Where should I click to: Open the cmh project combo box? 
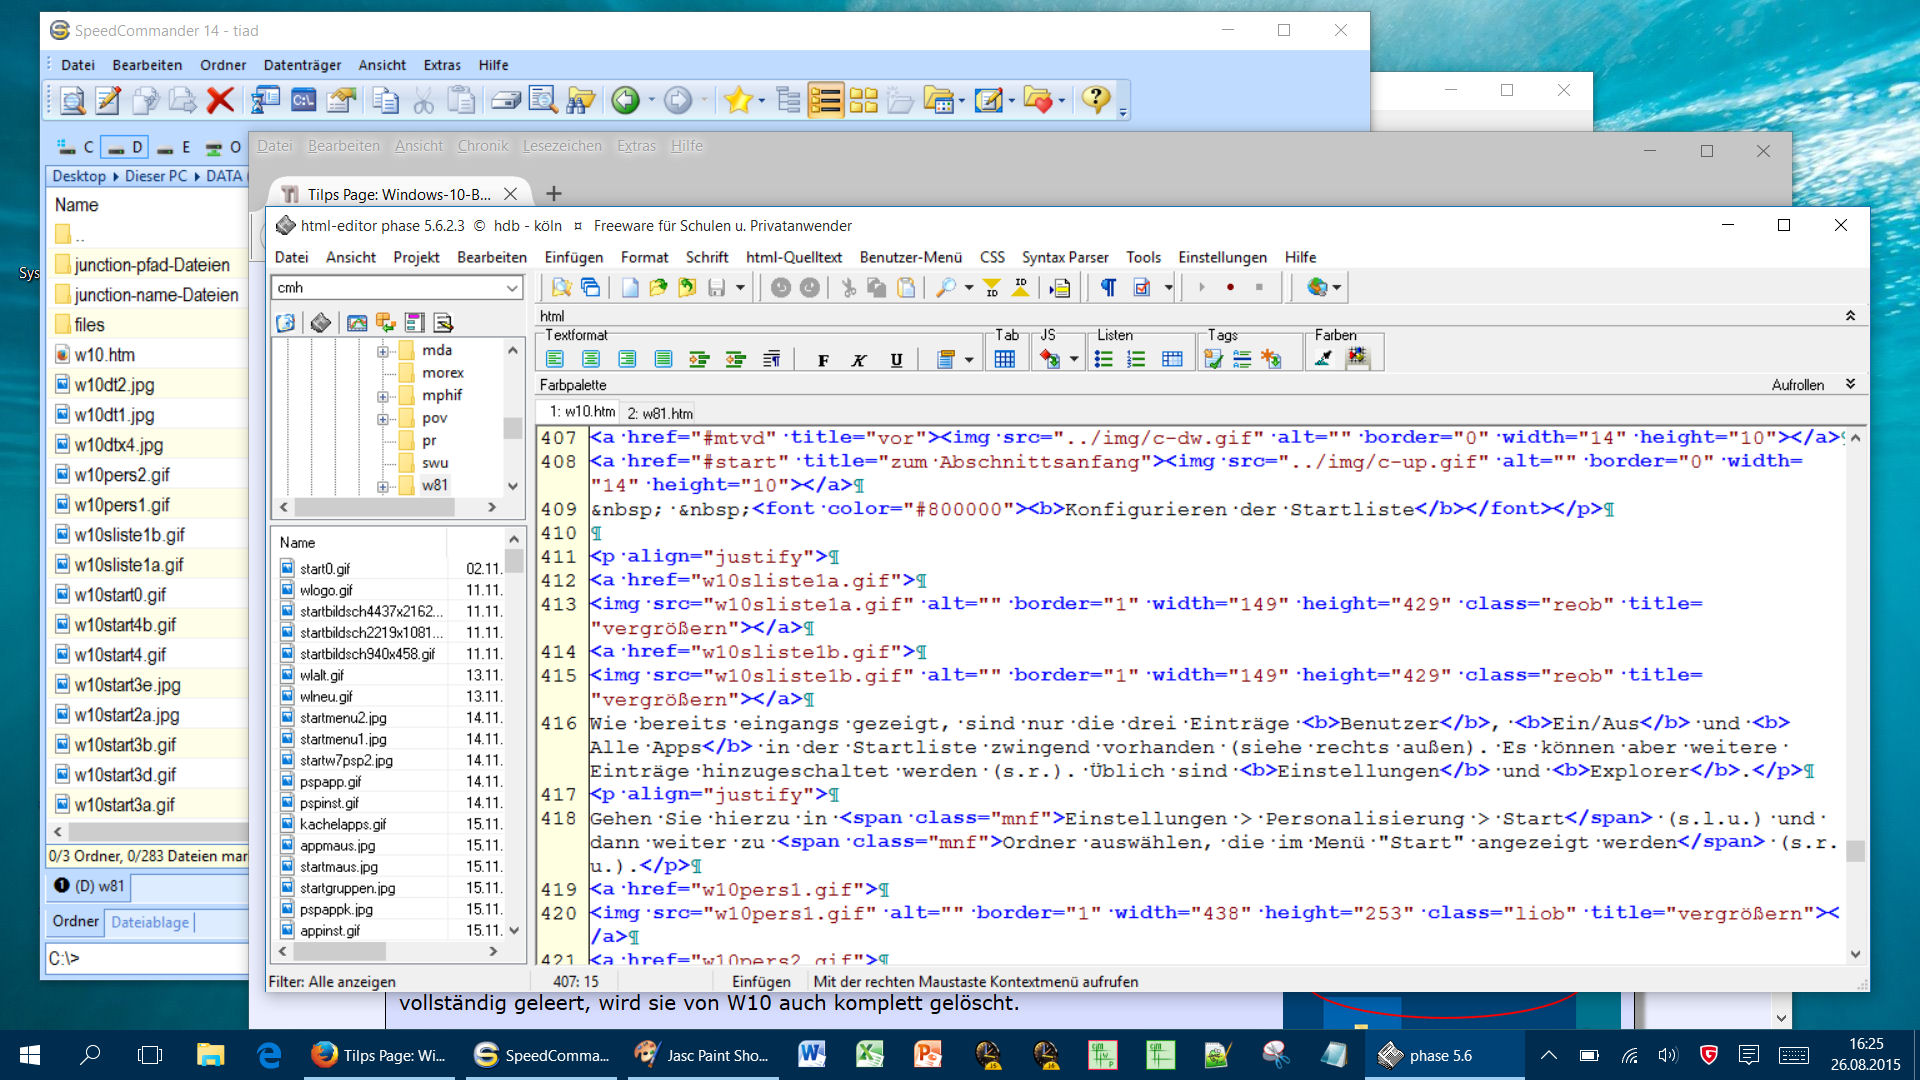coord(511,288)
